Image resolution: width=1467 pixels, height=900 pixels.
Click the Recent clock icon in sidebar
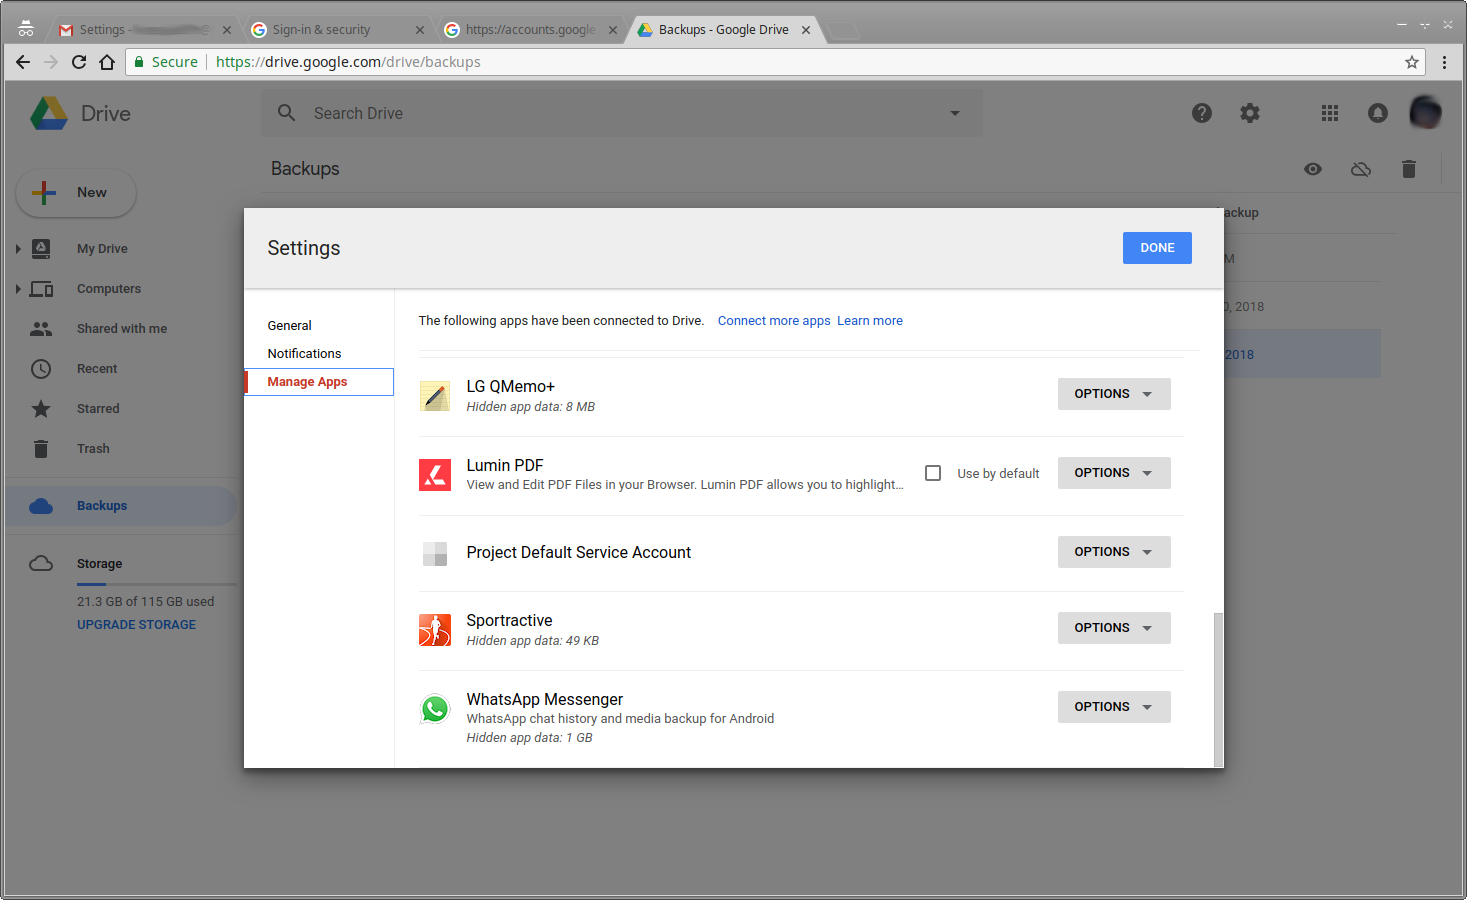pos(41,369)
